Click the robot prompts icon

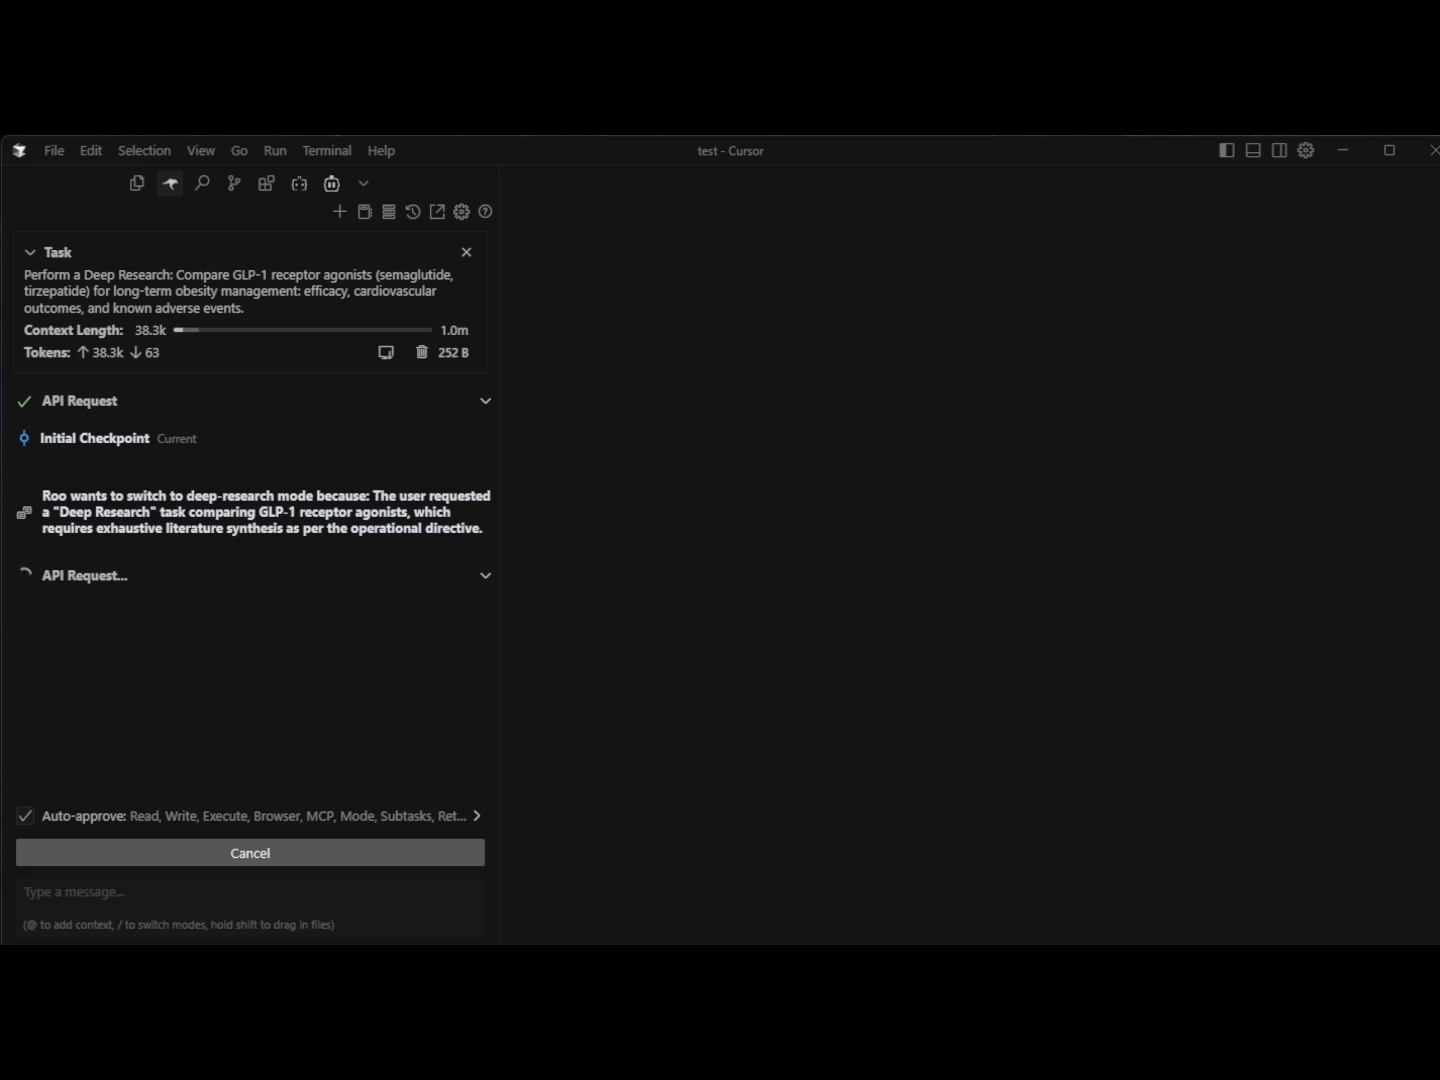(x=331, y=183)
